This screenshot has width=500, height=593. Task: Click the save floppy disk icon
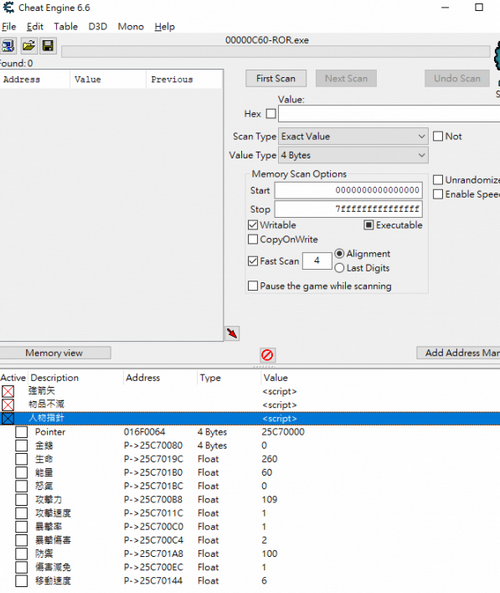coord(48,46)
